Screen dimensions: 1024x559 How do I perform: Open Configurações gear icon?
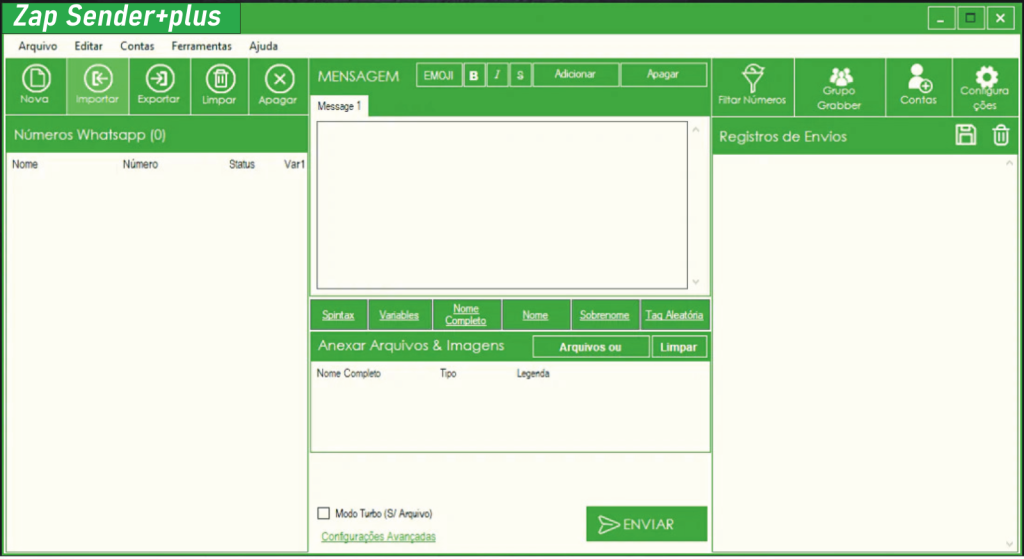pyautogui.click(x=985, y=86)
